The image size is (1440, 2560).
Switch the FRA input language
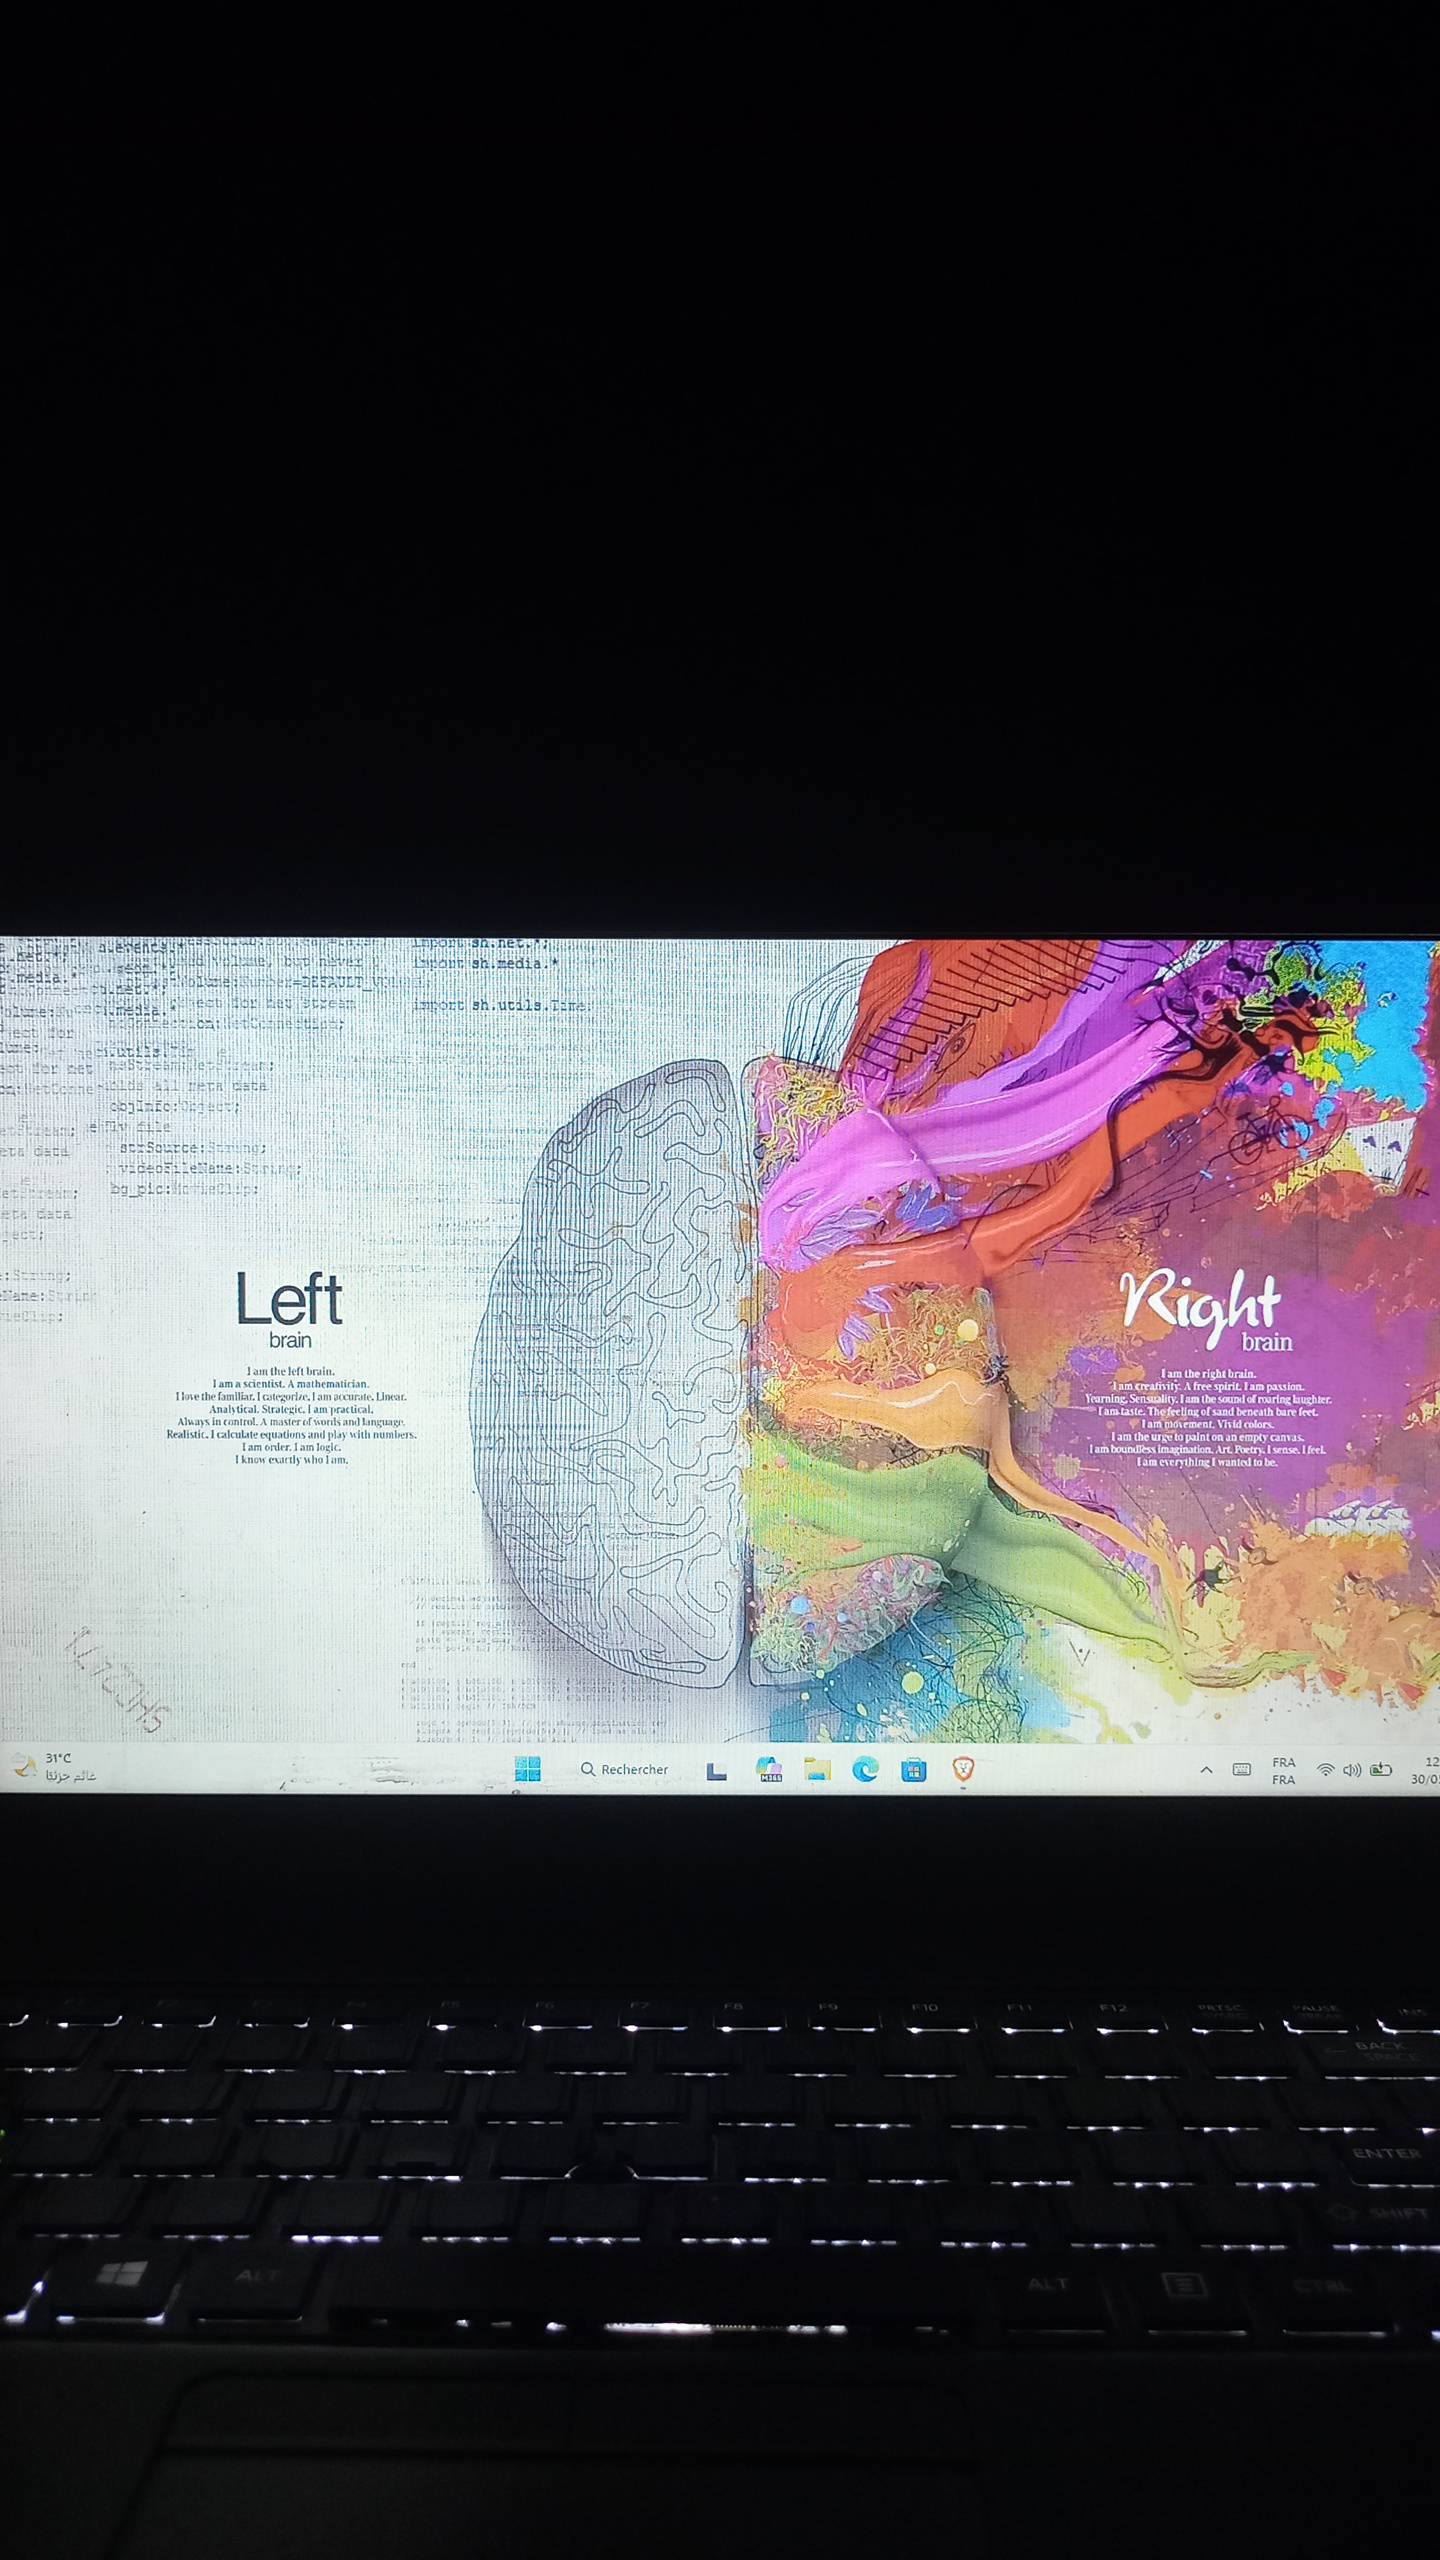pos(1283,1771)
